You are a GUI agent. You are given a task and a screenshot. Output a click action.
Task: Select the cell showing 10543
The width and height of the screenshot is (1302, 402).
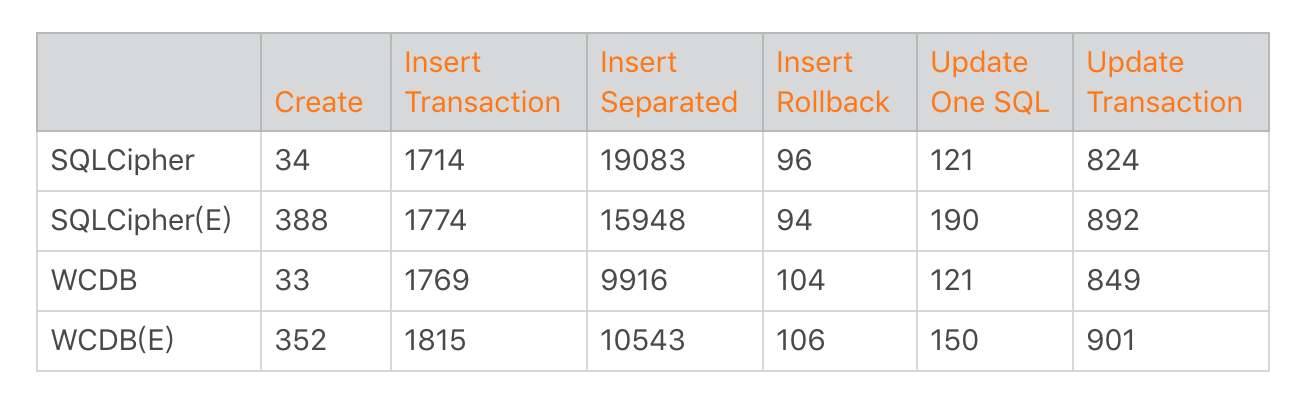675,341
